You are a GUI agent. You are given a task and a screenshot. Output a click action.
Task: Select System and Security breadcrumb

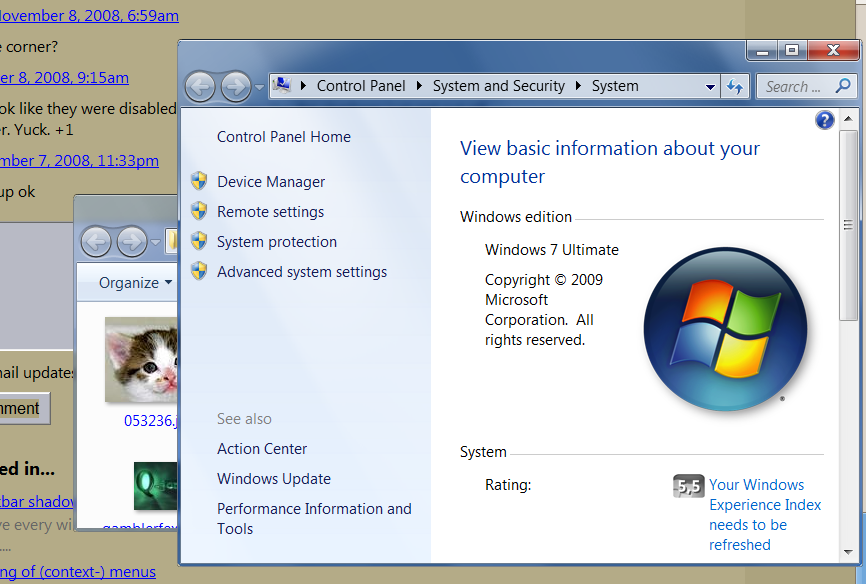coord(499,86)
